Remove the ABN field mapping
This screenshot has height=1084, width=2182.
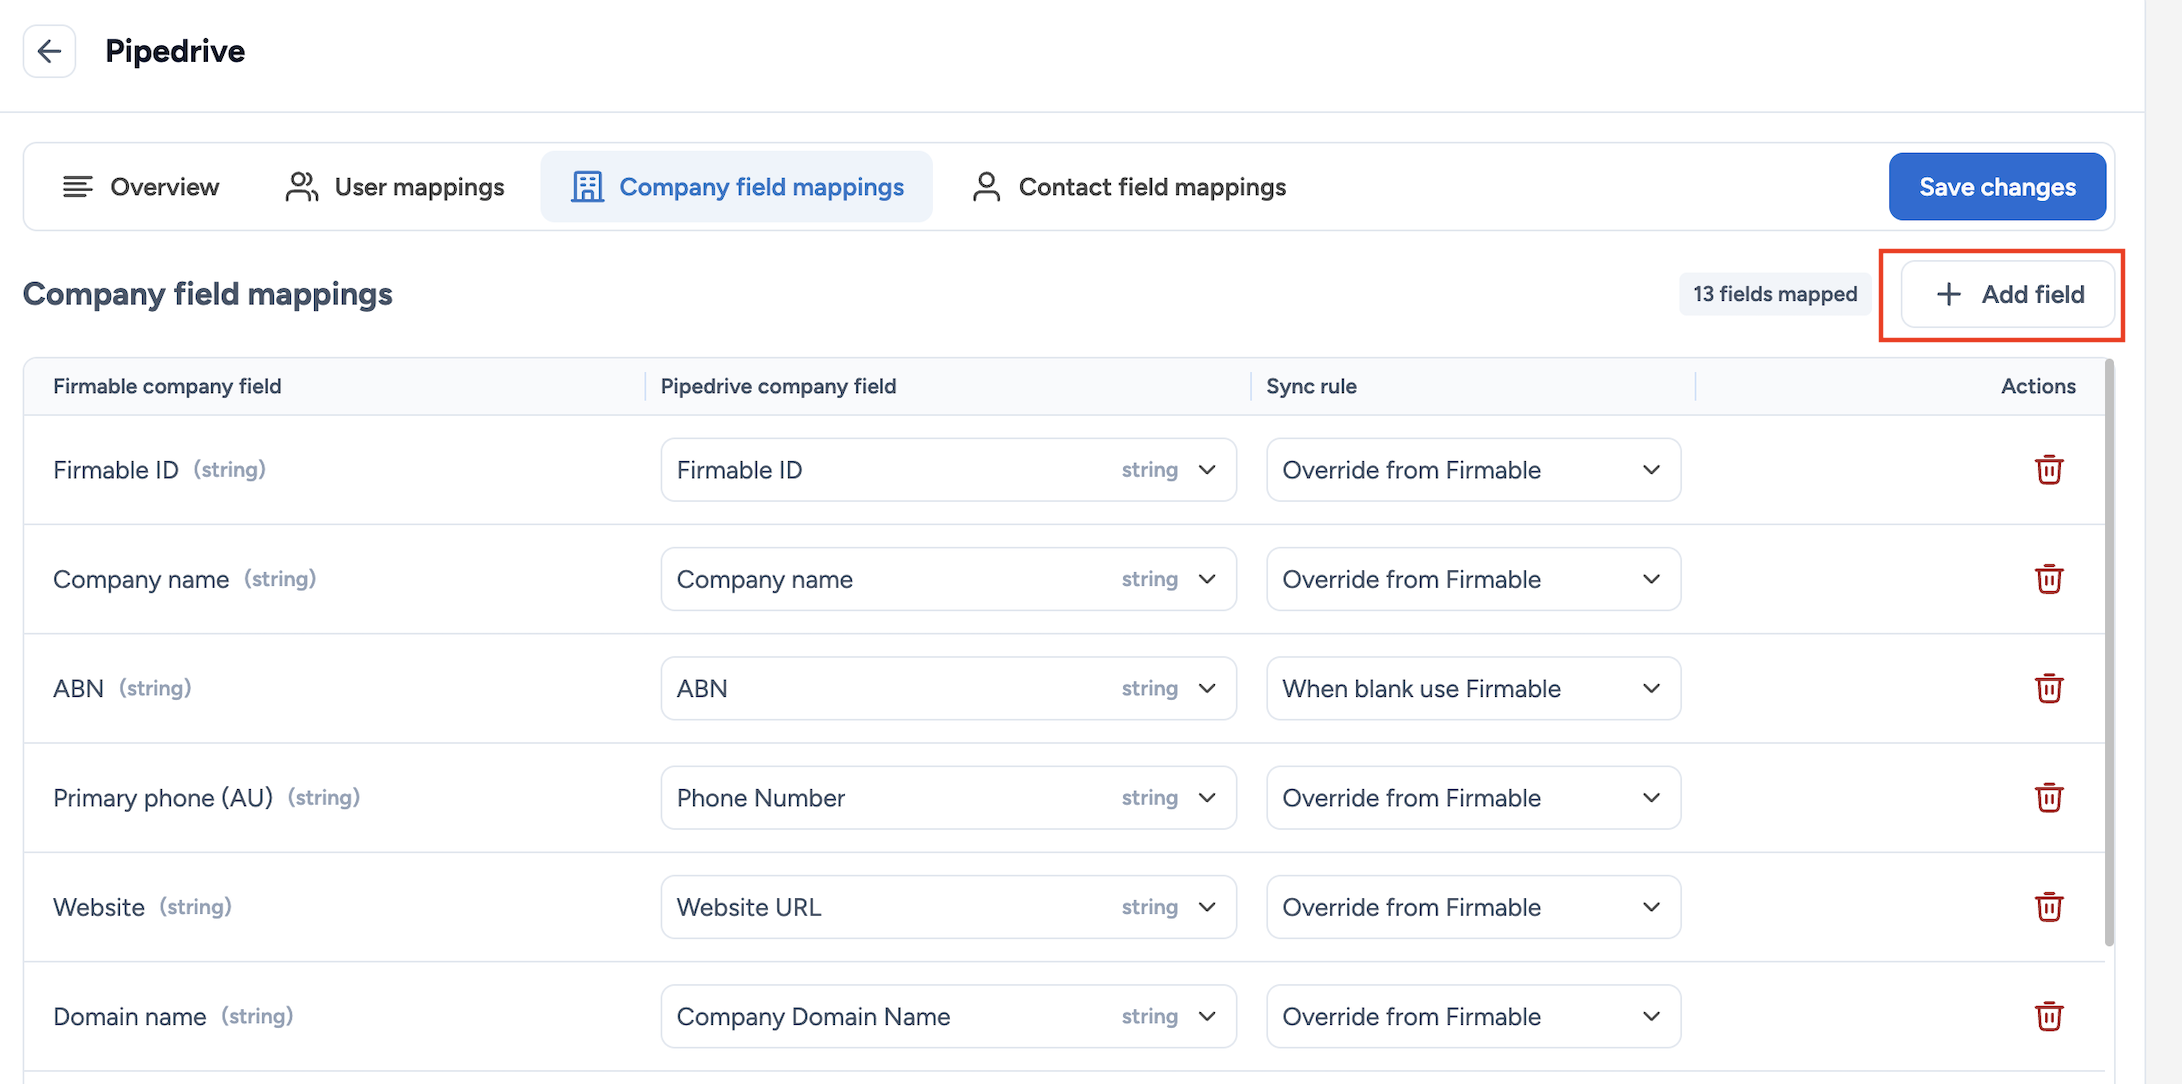click(2048, 688)
